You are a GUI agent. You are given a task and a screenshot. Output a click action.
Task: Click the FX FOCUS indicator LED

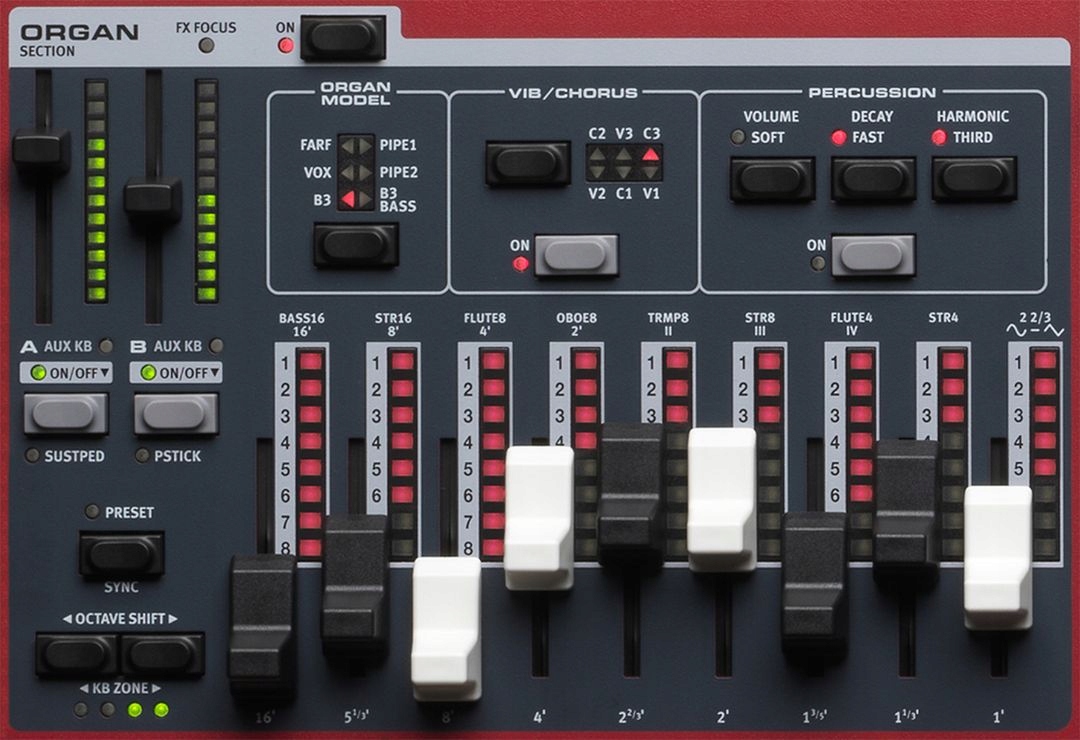[206, 46]
